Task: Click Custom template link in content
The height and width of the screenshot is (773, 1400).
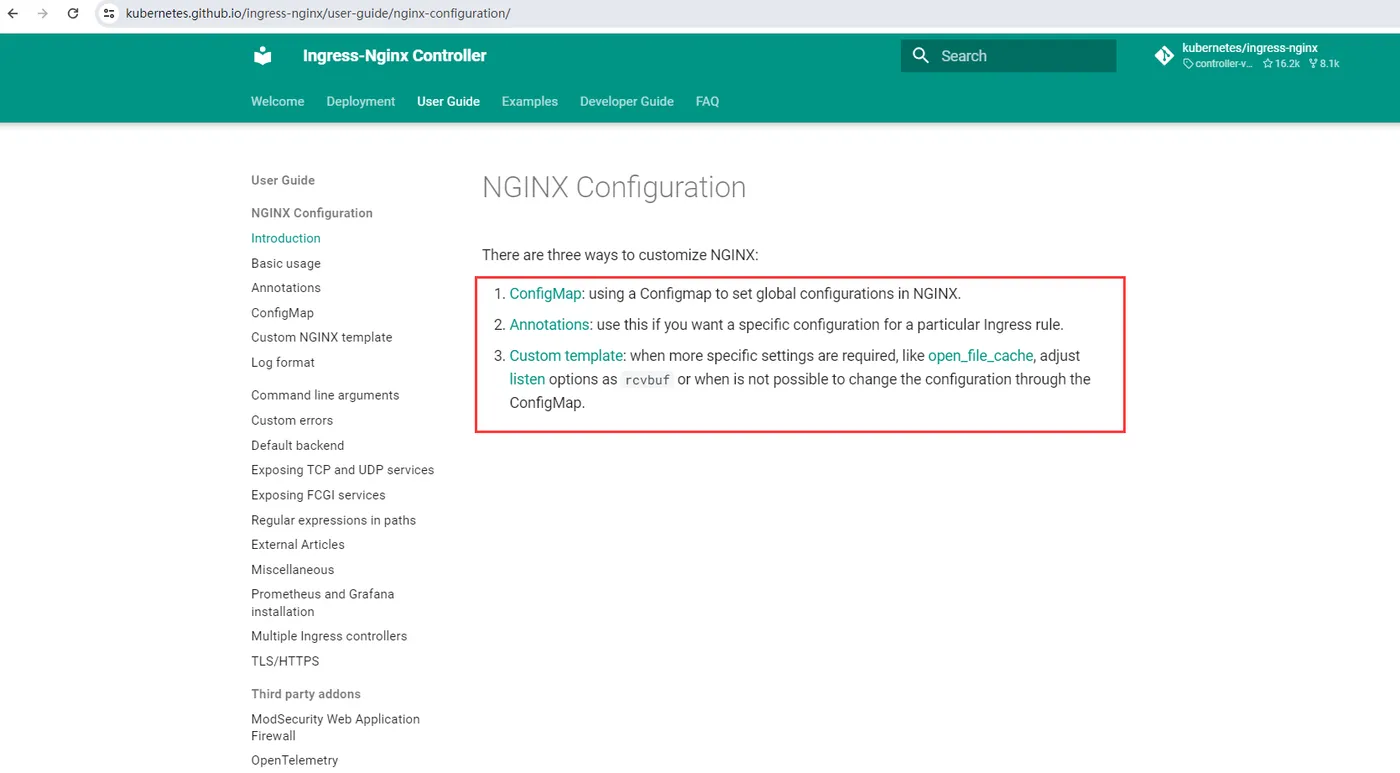Action: pyautogui.click(x=566, y=356)
